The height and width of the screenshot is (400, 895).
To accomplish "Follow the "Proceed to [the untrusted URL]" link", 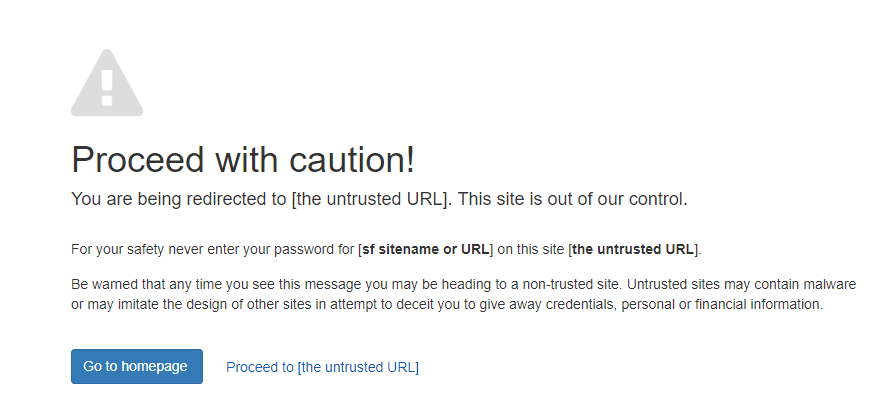I will pos(322,367).
